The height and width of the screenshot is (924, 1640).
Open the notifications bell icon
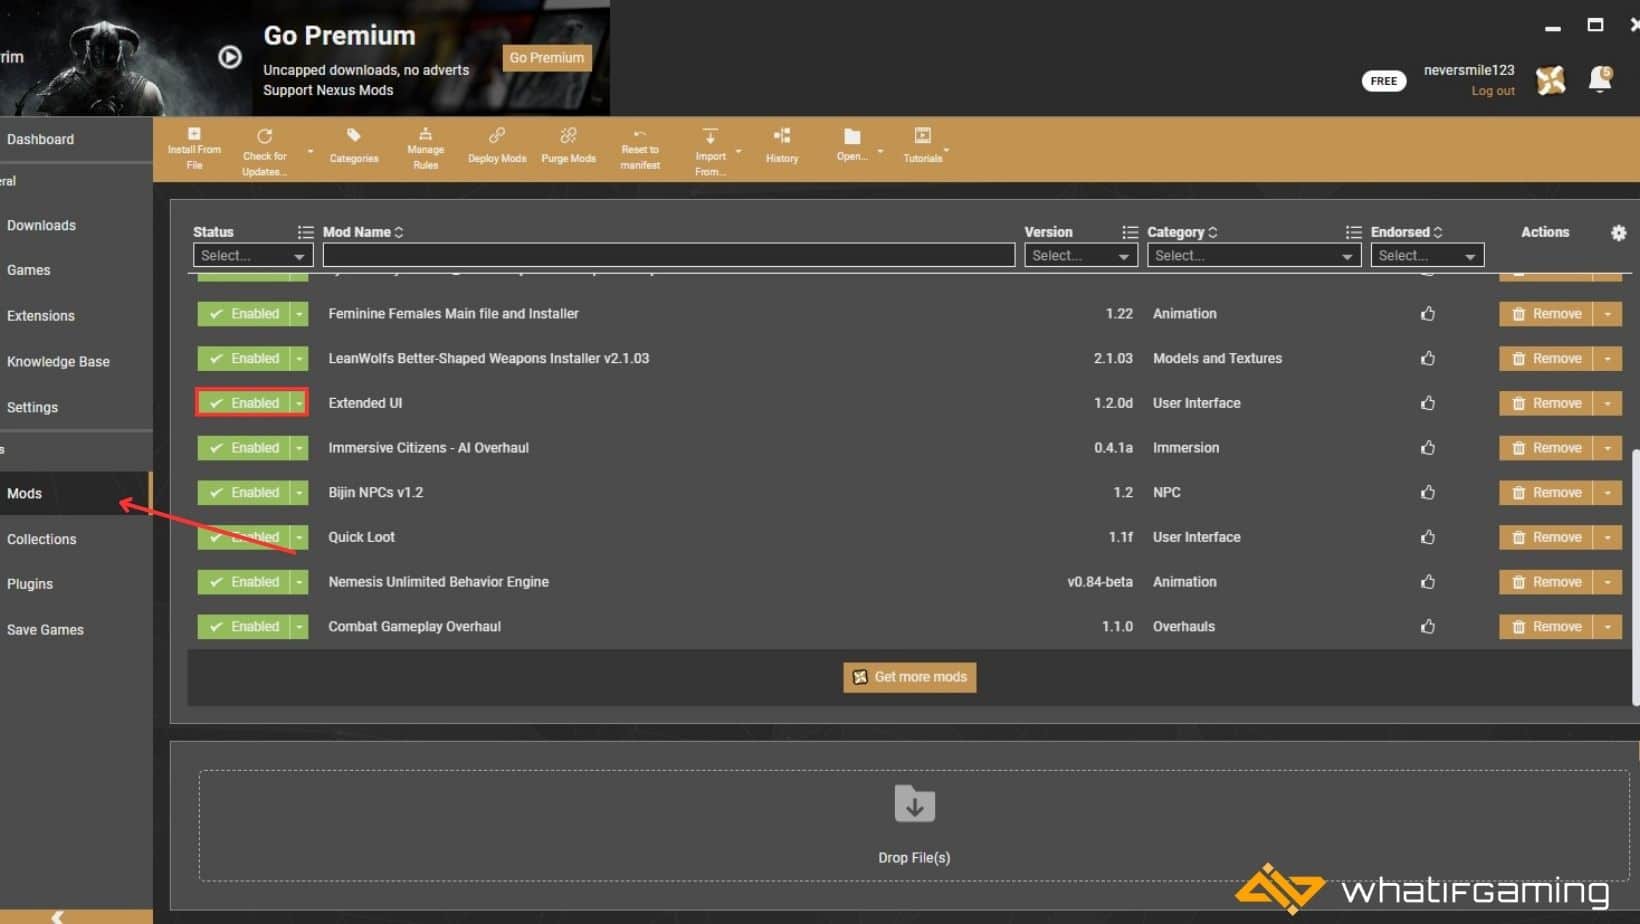[1599, 80]
